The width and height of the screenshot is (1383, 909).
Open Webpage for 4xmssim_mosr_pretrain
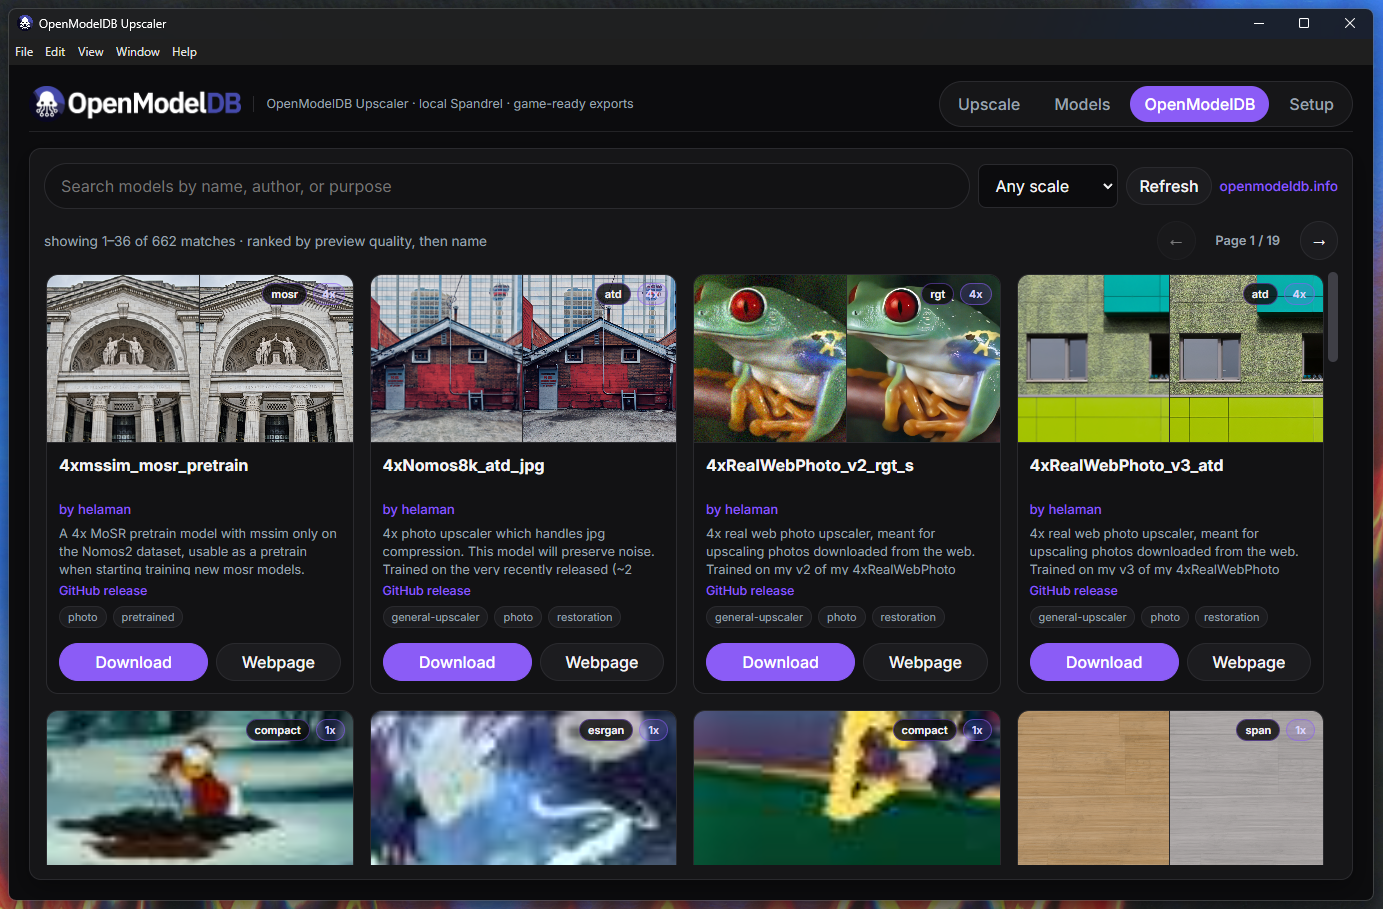click(x=278, y=662)
